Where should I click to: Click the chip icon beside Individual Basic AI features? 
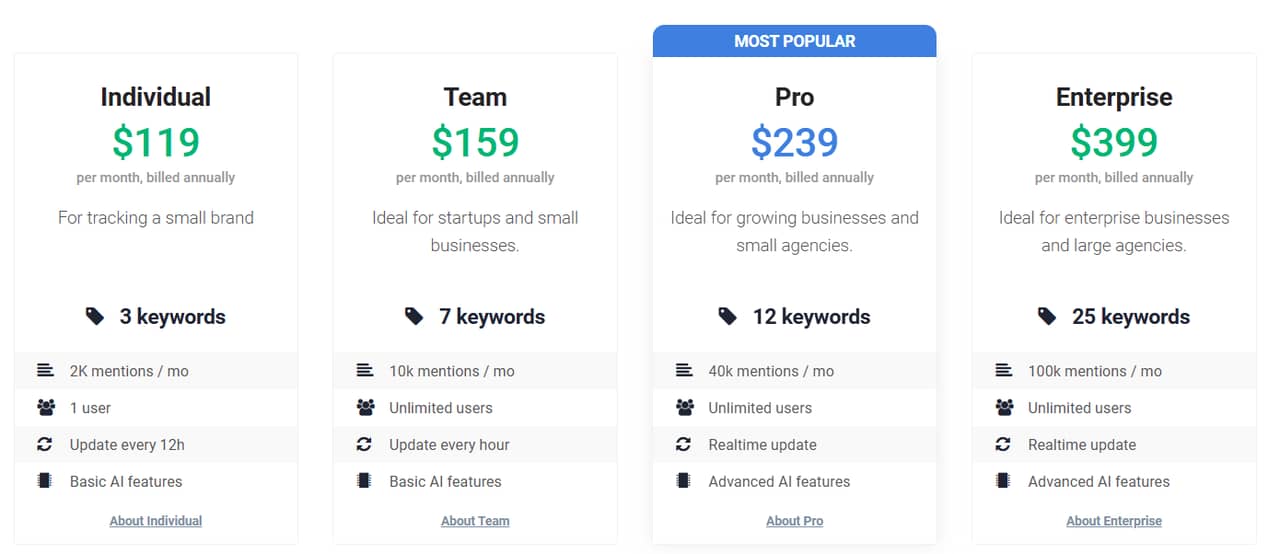pos(45,481)
